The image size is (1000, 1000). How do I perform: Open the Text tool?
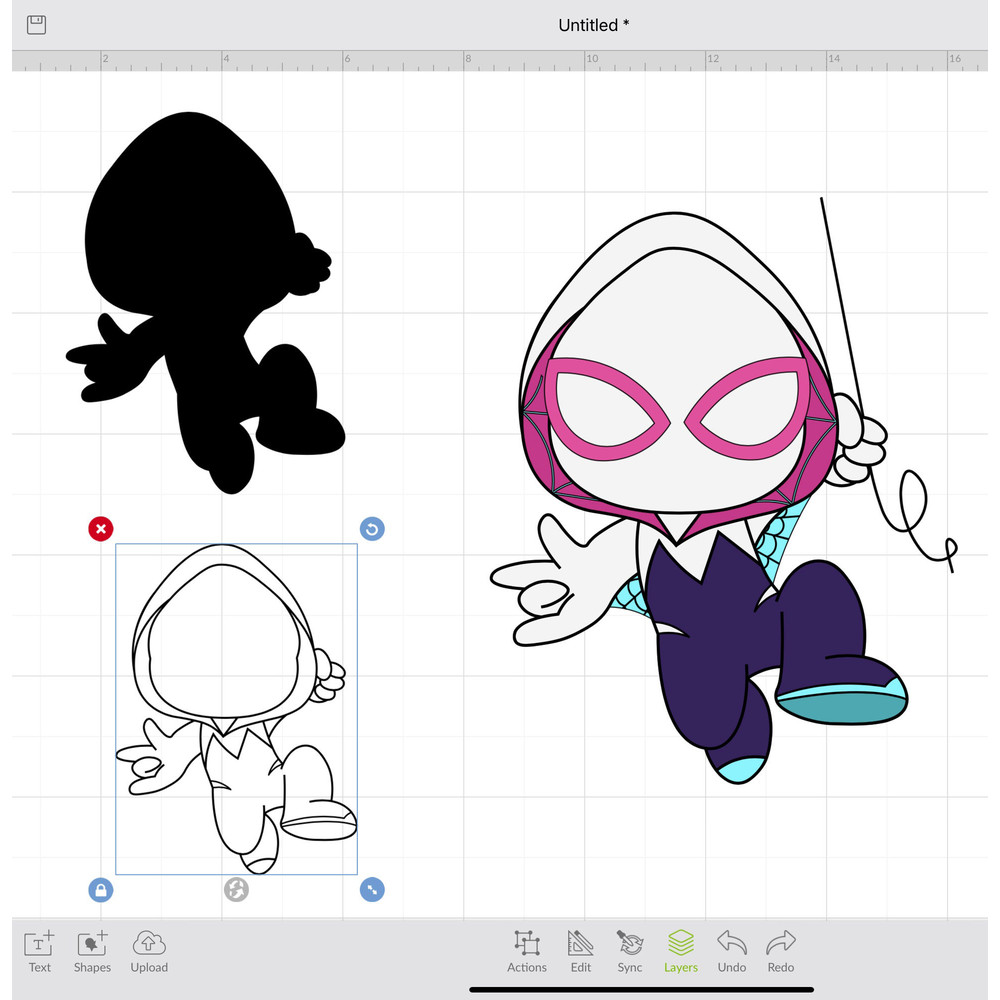pyautogui.click(x=40, y=951)
